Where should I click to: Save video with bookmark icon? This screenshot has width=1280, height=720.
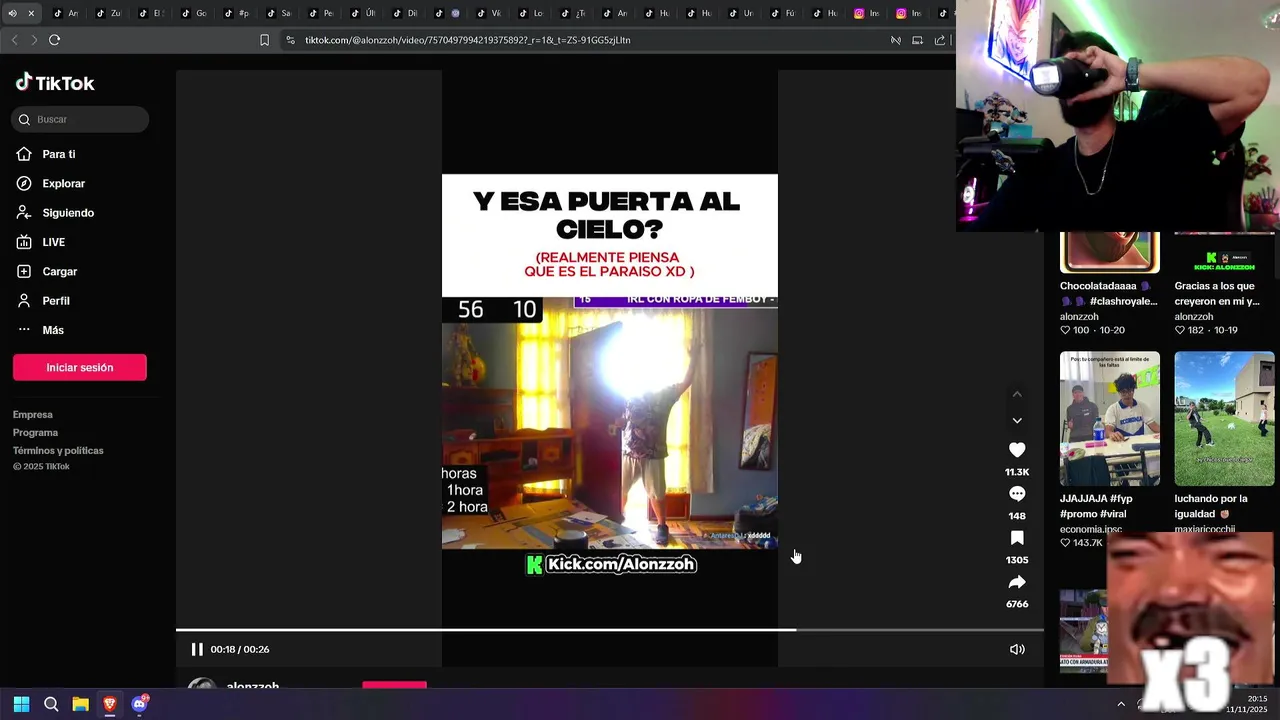(x=1017, y=538)
